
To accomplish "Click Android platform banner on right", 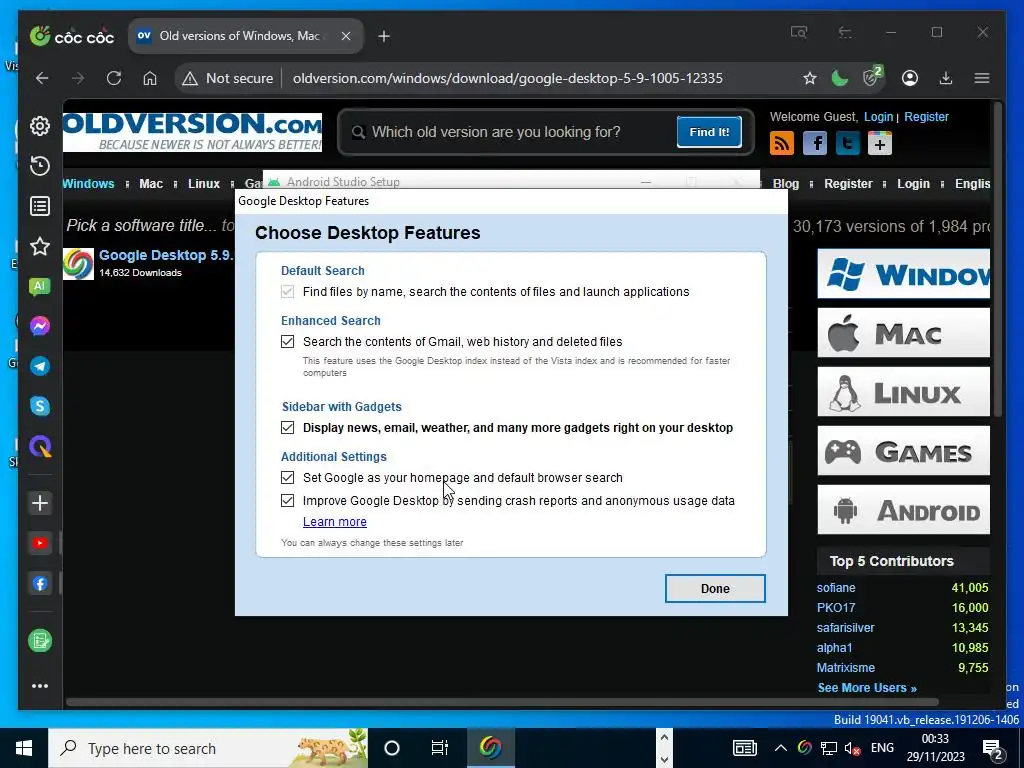I will point(903,509).
